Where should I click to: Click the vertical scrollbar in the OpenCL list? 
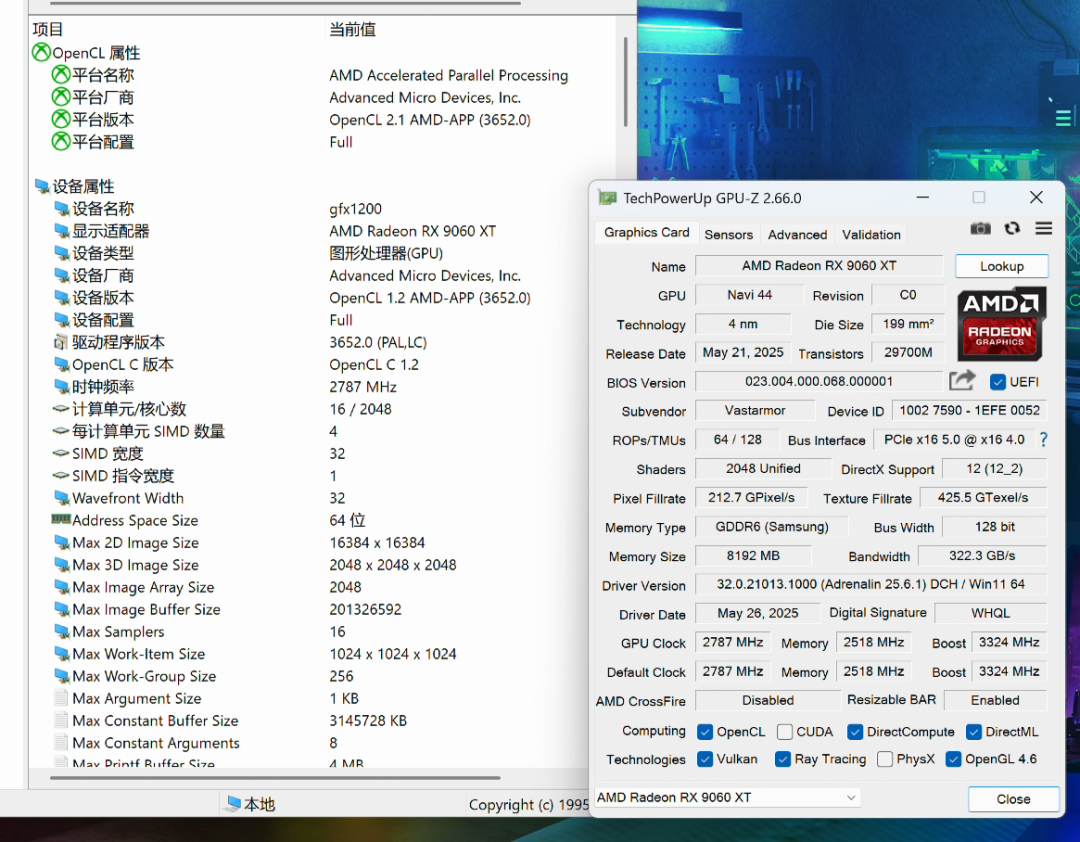[625, 83]
